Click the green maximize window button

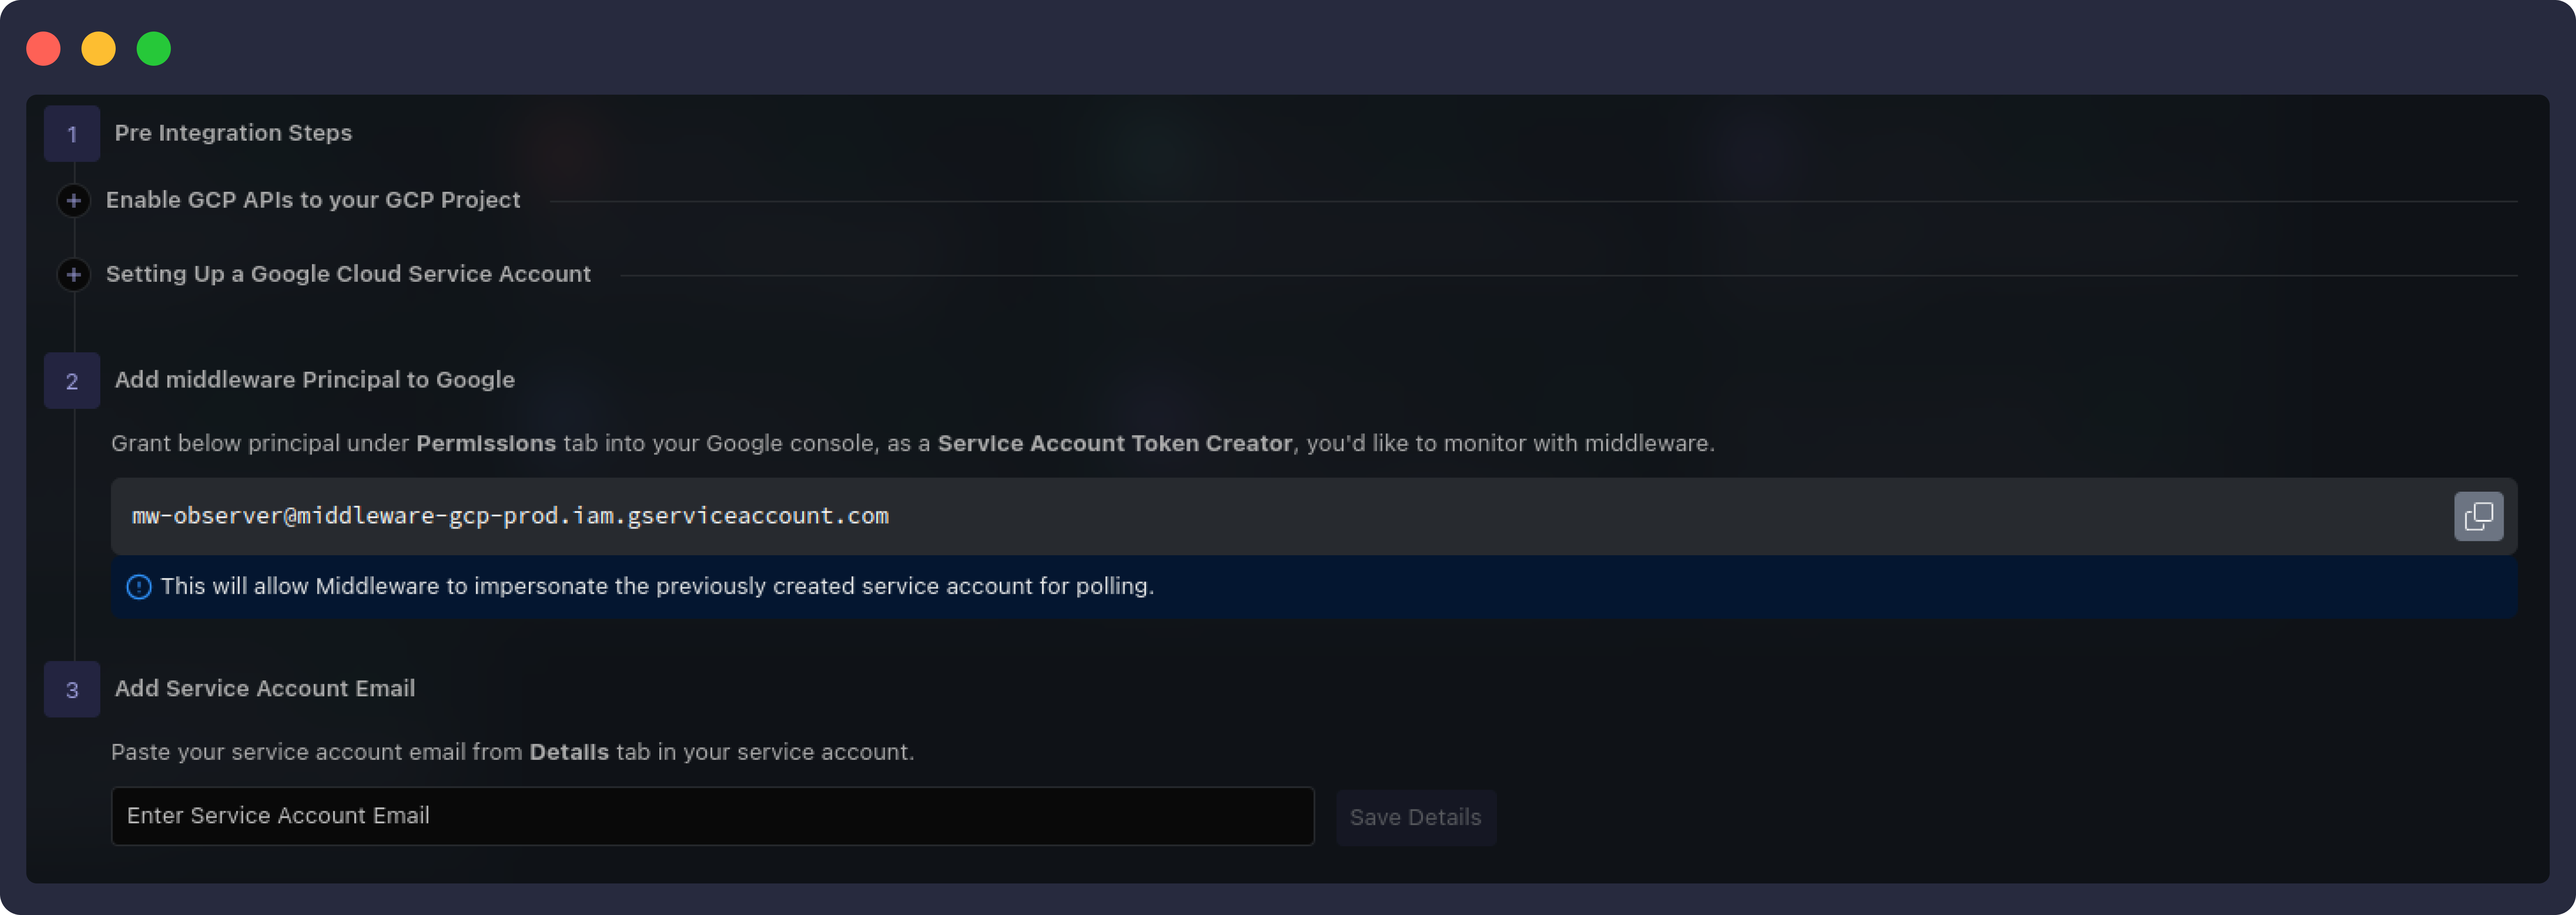pos(154,49)
